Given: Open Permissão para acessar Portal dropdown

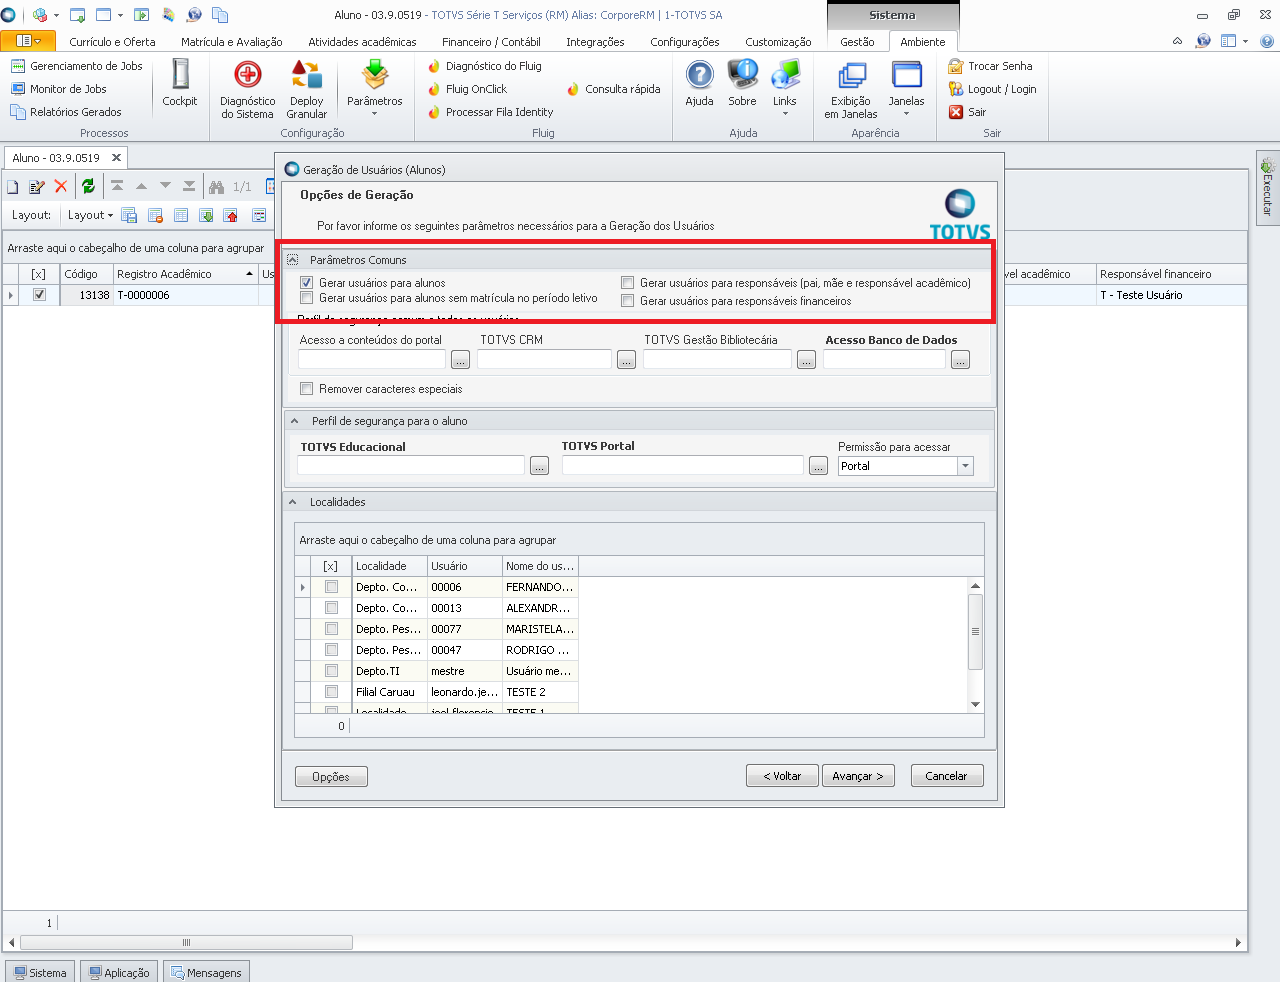Looking at the screenshot, I should (965, 466).
